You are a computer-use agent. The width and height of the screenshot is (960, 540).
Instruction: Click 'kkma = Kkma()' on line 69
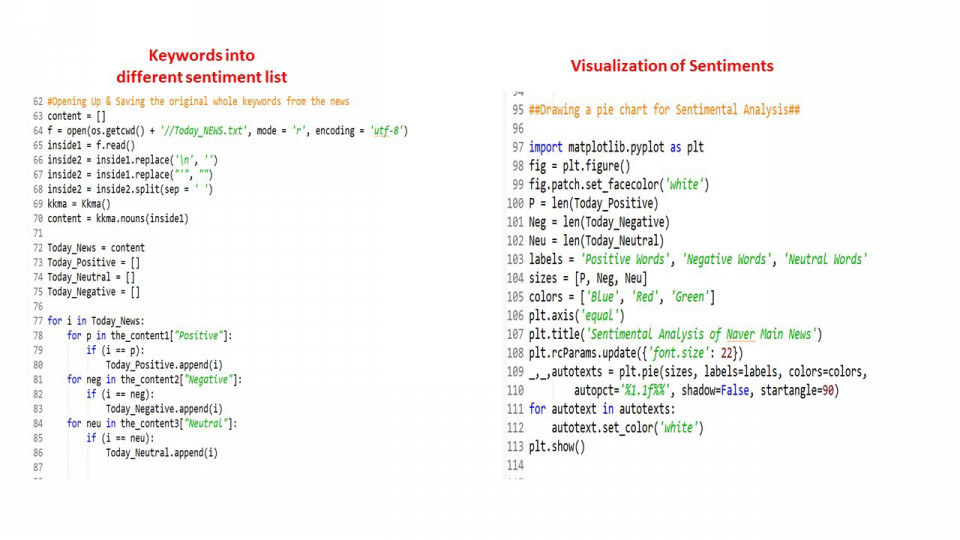[x=79, y=204]
